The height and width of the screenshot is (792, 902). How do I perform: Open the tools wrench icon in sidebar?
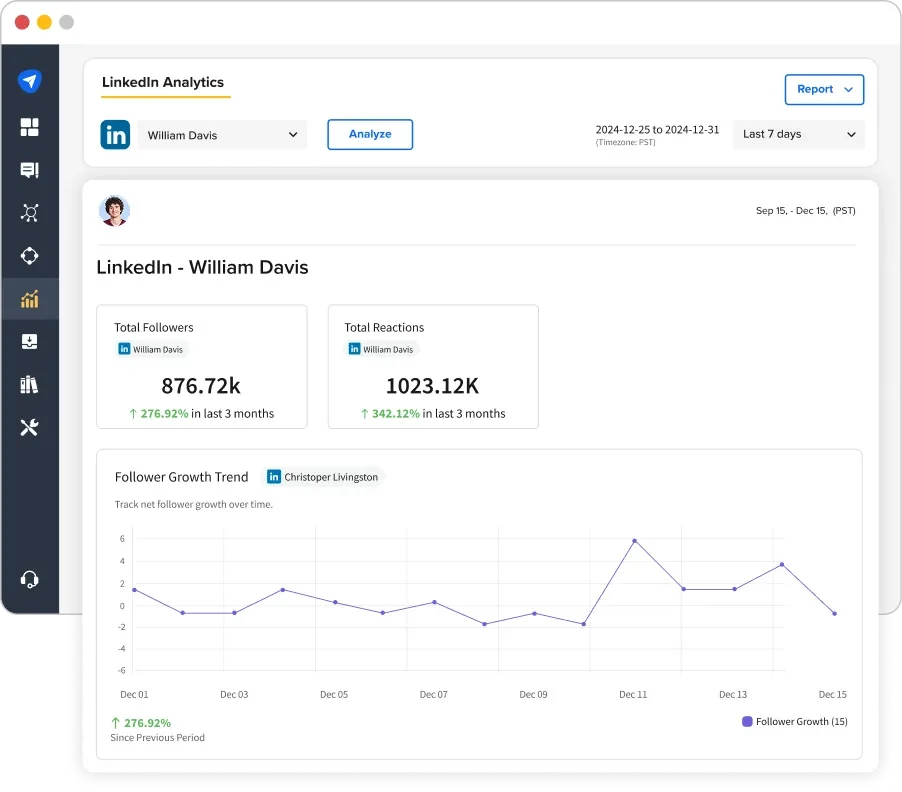tap(29, 427)
